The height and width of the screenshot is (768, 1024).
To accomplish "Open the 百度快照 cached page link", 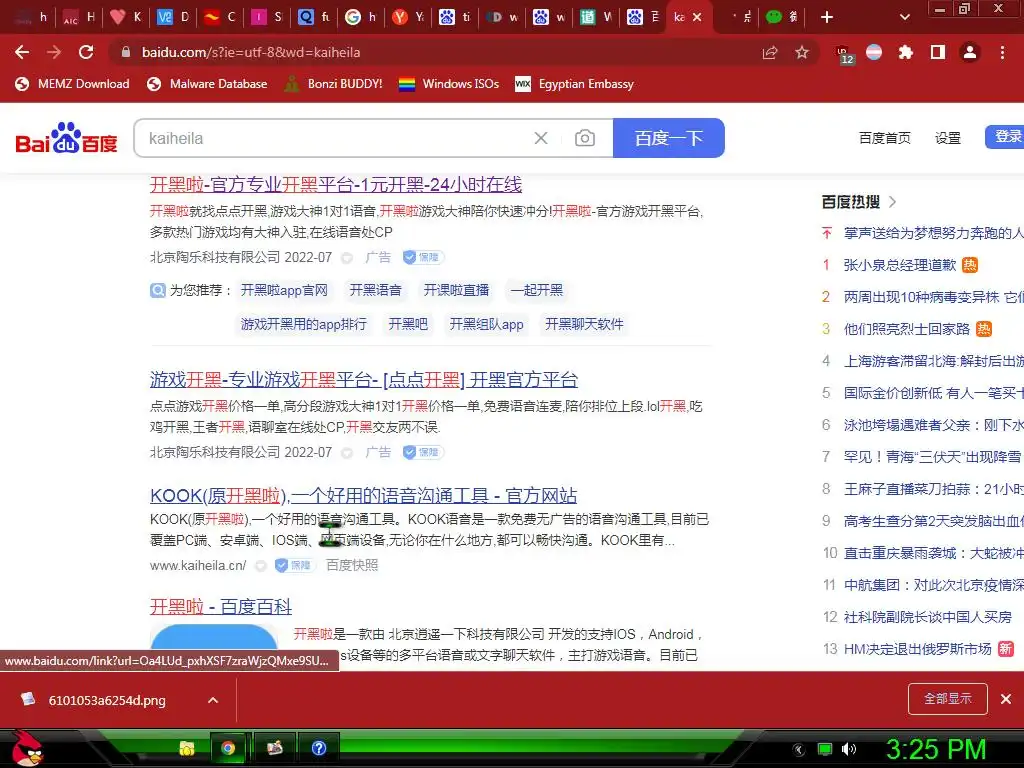I will click(352, 565).
